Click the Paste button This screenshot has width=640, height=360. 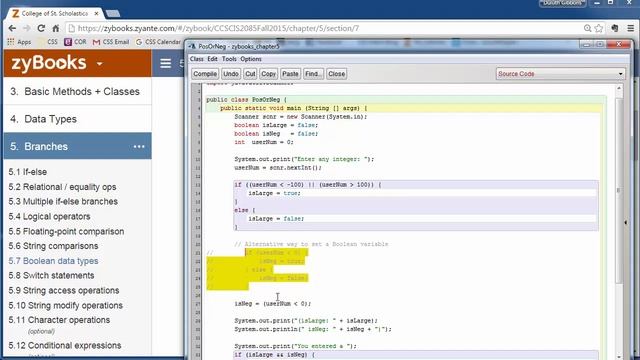point(290,74)
